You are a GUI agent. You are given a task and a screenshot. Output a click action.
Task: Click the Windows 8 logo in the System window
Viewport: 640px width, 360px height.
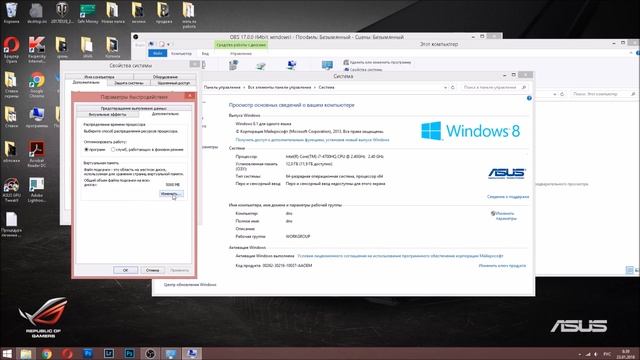pos(471,131)
